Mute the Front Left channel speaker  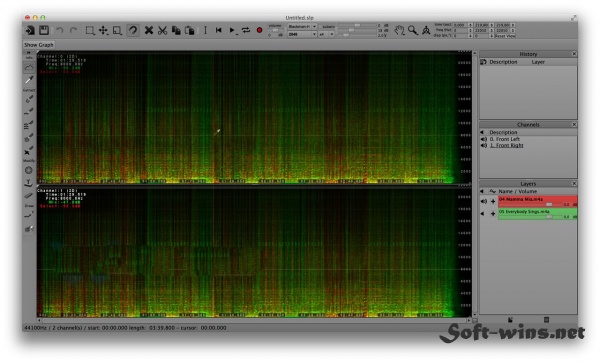tap(484, 139)
